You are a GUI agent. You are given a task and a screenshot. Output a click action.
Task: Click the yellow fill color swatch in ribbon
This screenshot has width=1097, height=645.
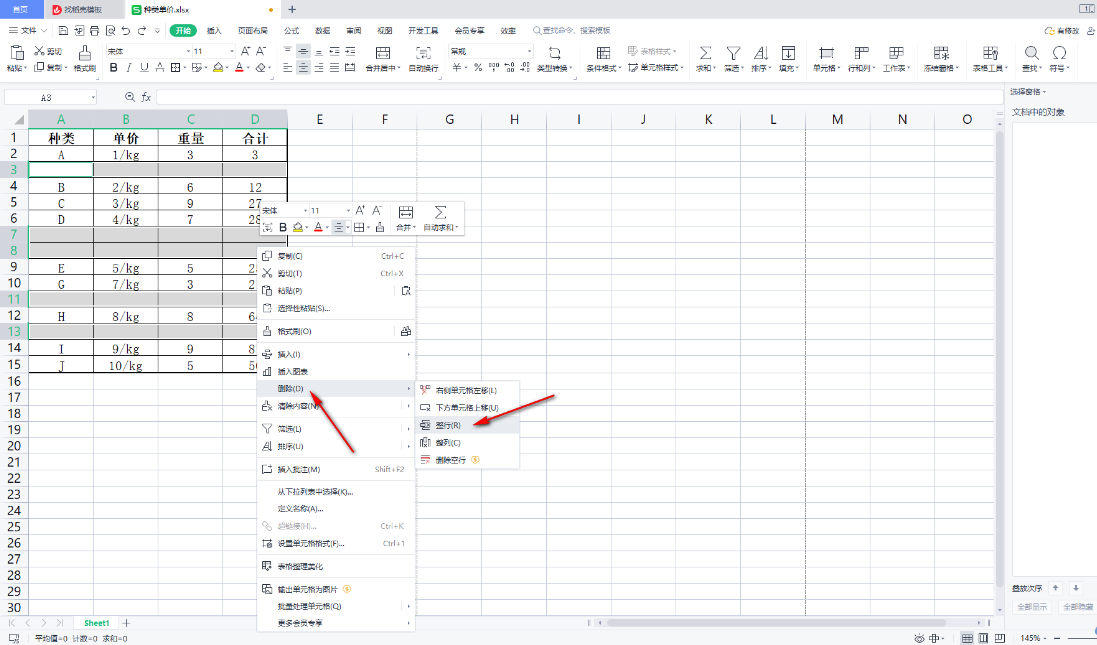pyautogui.click(x=218, y=67)
